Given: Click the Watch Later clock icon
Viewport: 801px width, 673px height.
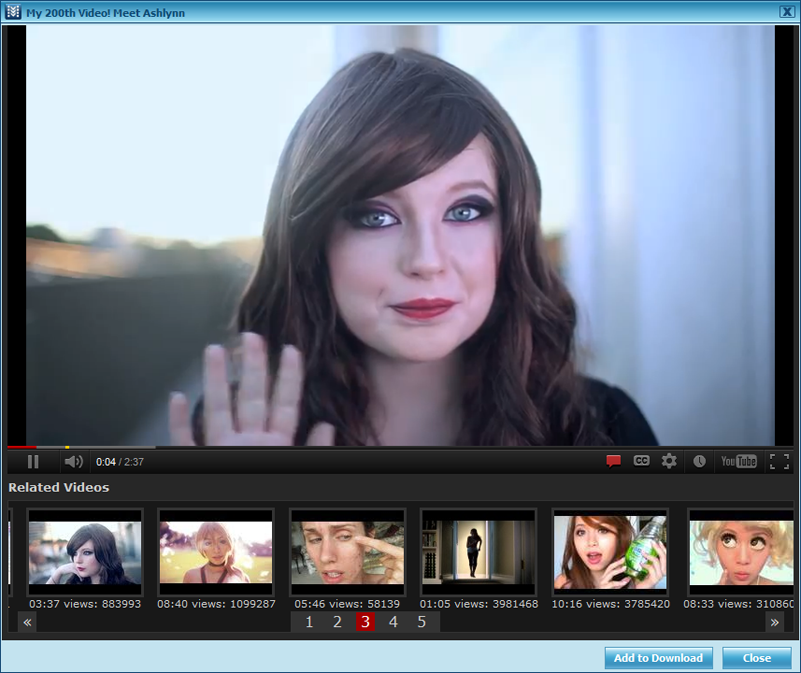Looking at the screenshot, I should pos(699,461).
